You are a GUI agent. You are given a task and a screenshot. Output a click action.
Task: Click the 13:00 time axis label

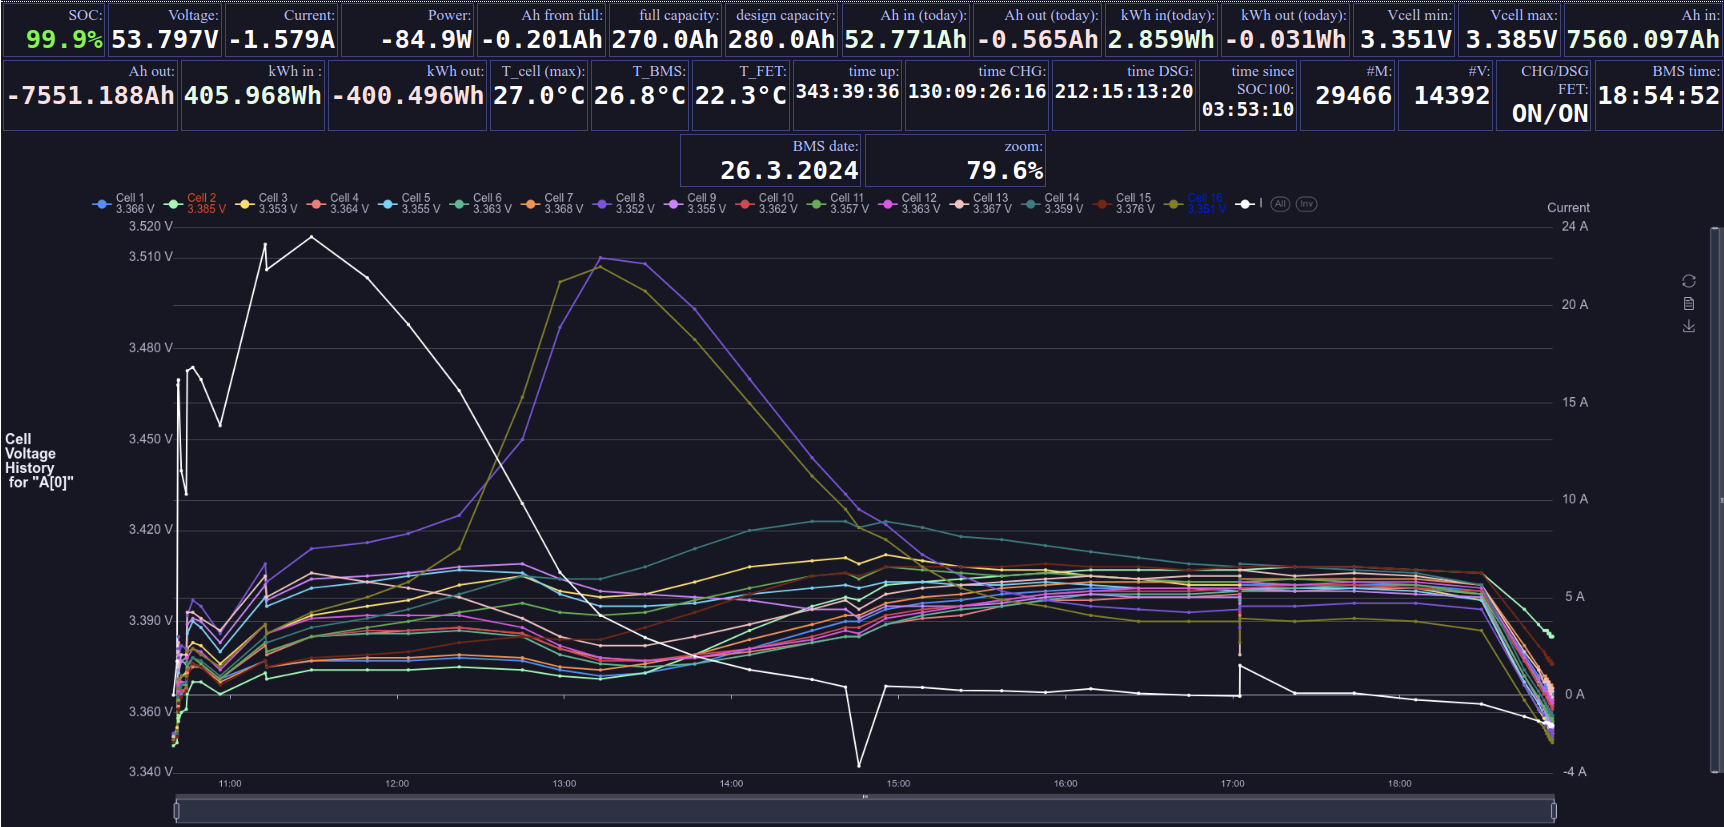(564, 783)
